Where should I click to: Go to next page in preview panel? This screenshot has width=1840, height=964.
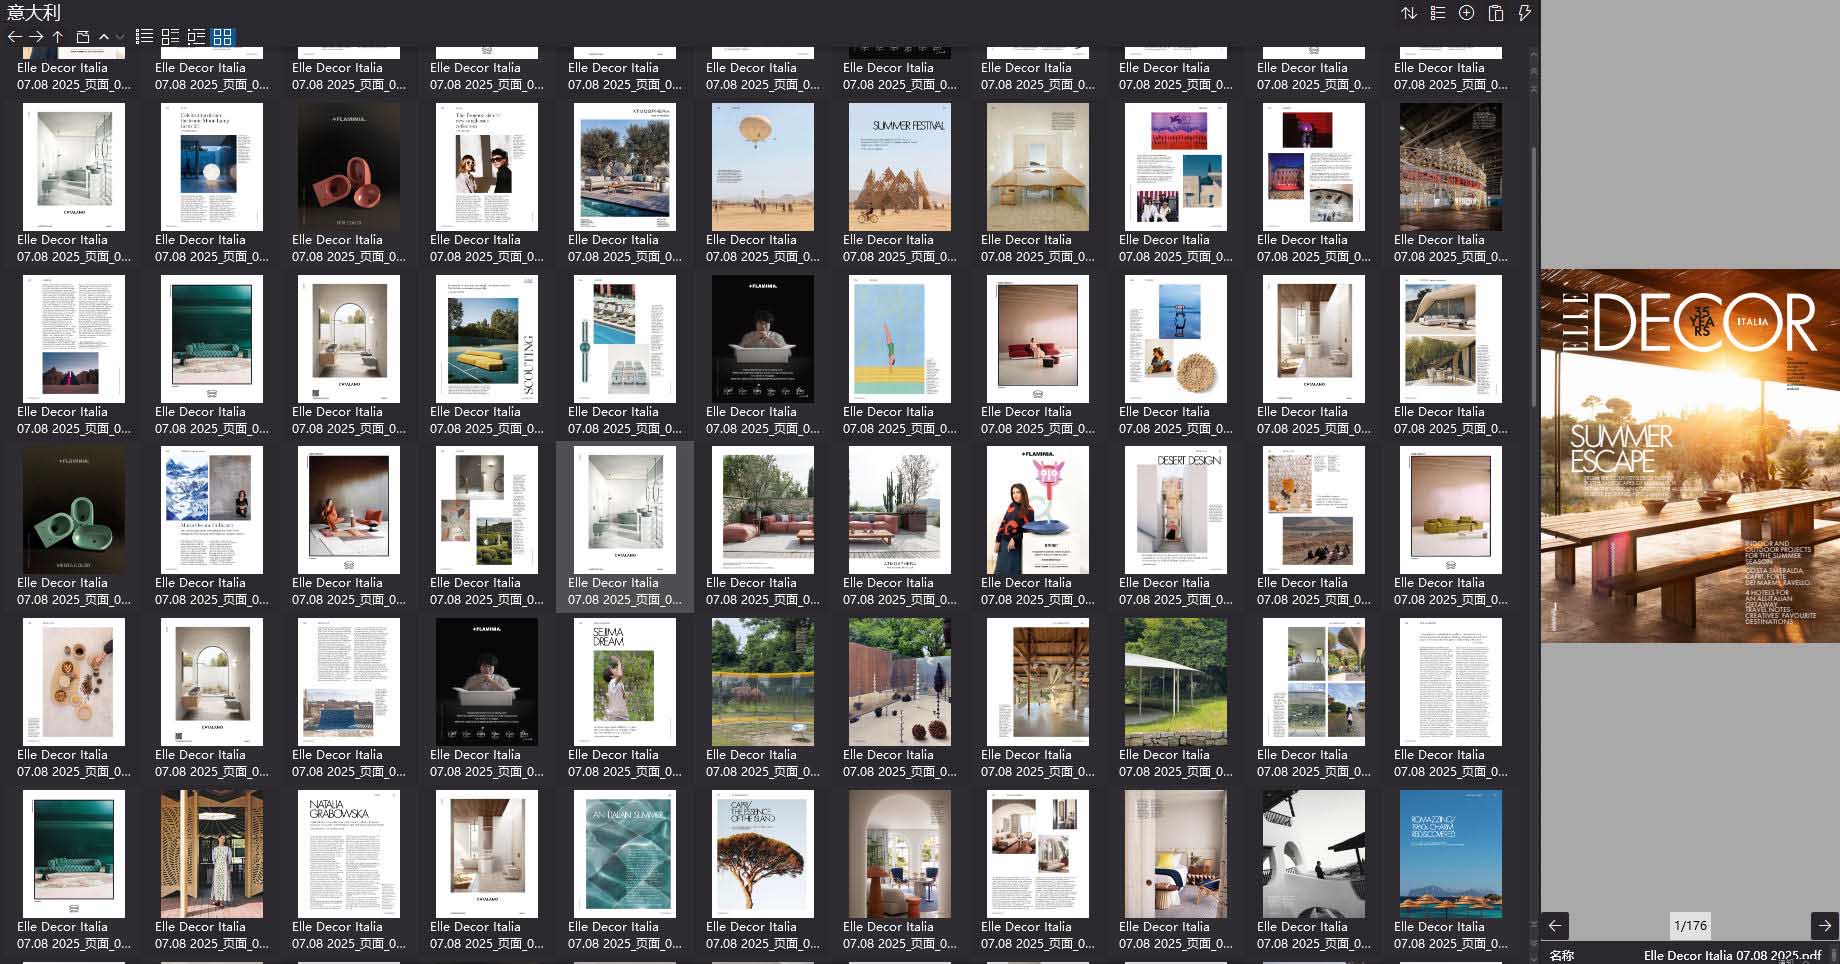click(1824, 925)
